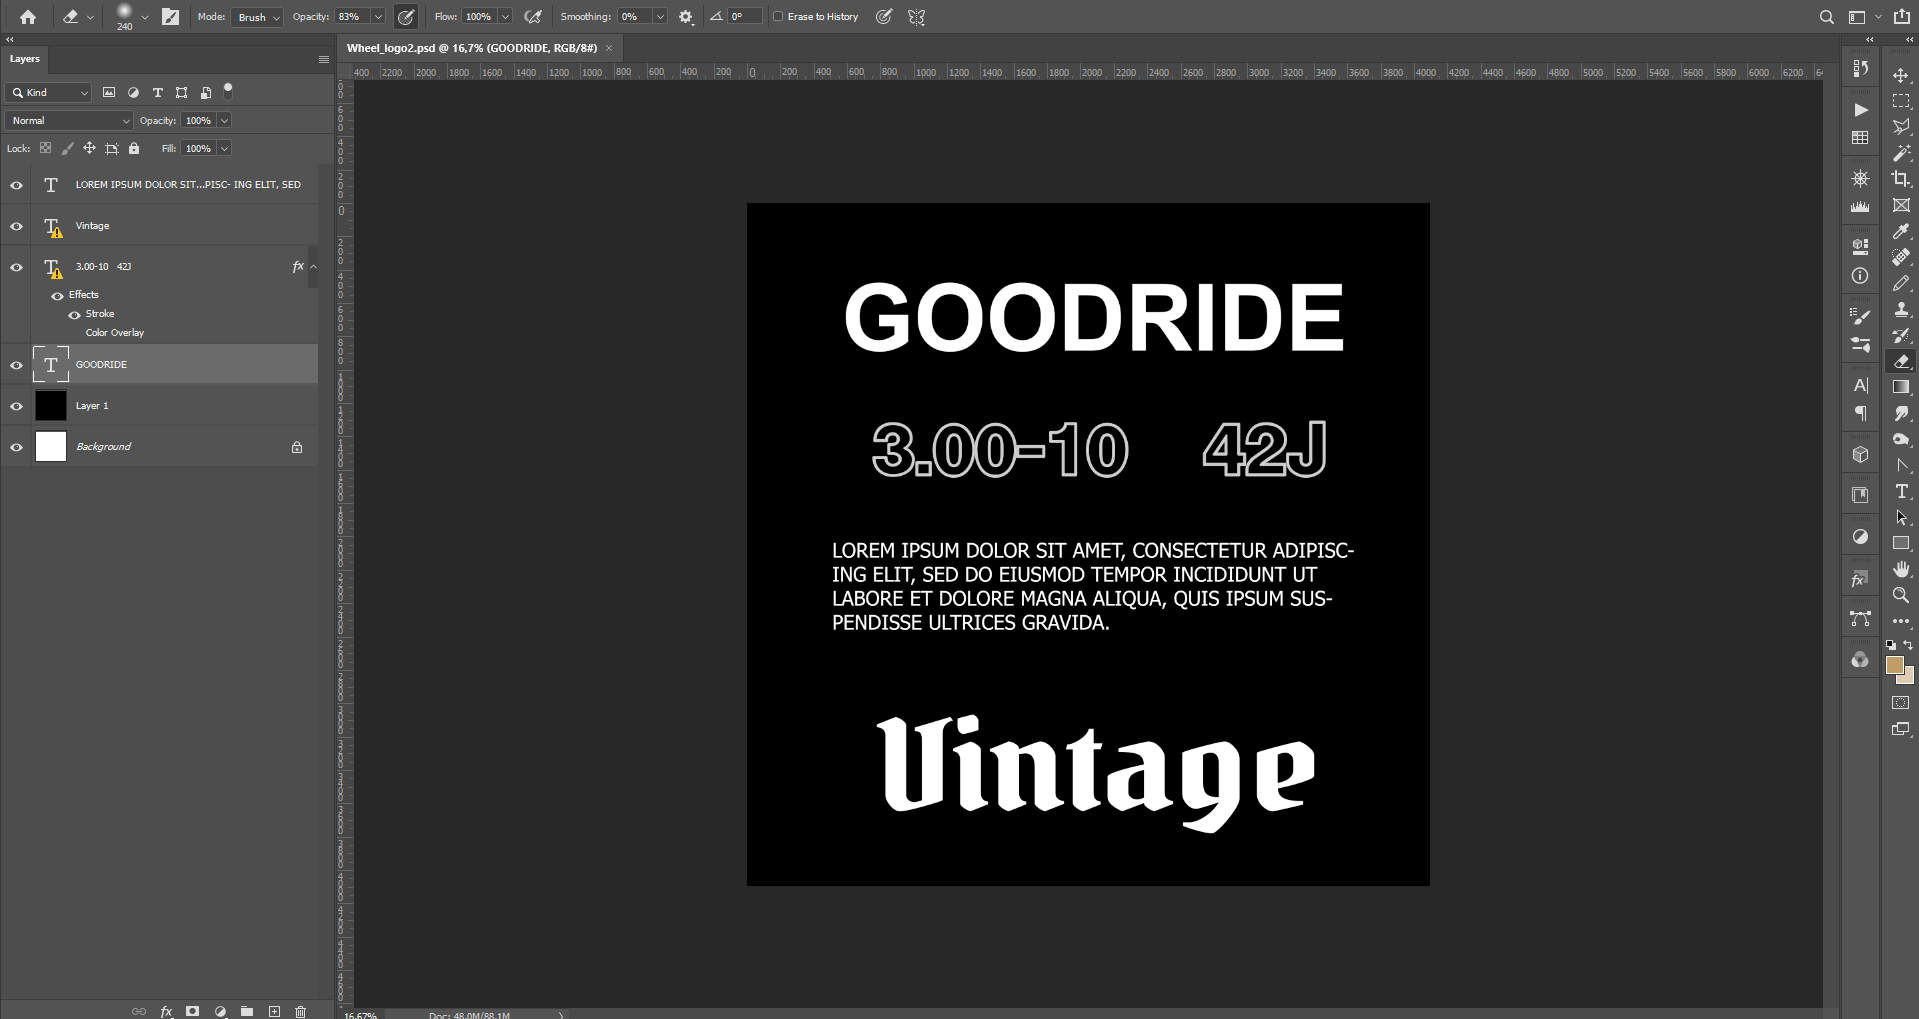The image size is (1919, 1019).
Task: Select the Clone Stamp tool
Action: click(x=1900, y=310)
